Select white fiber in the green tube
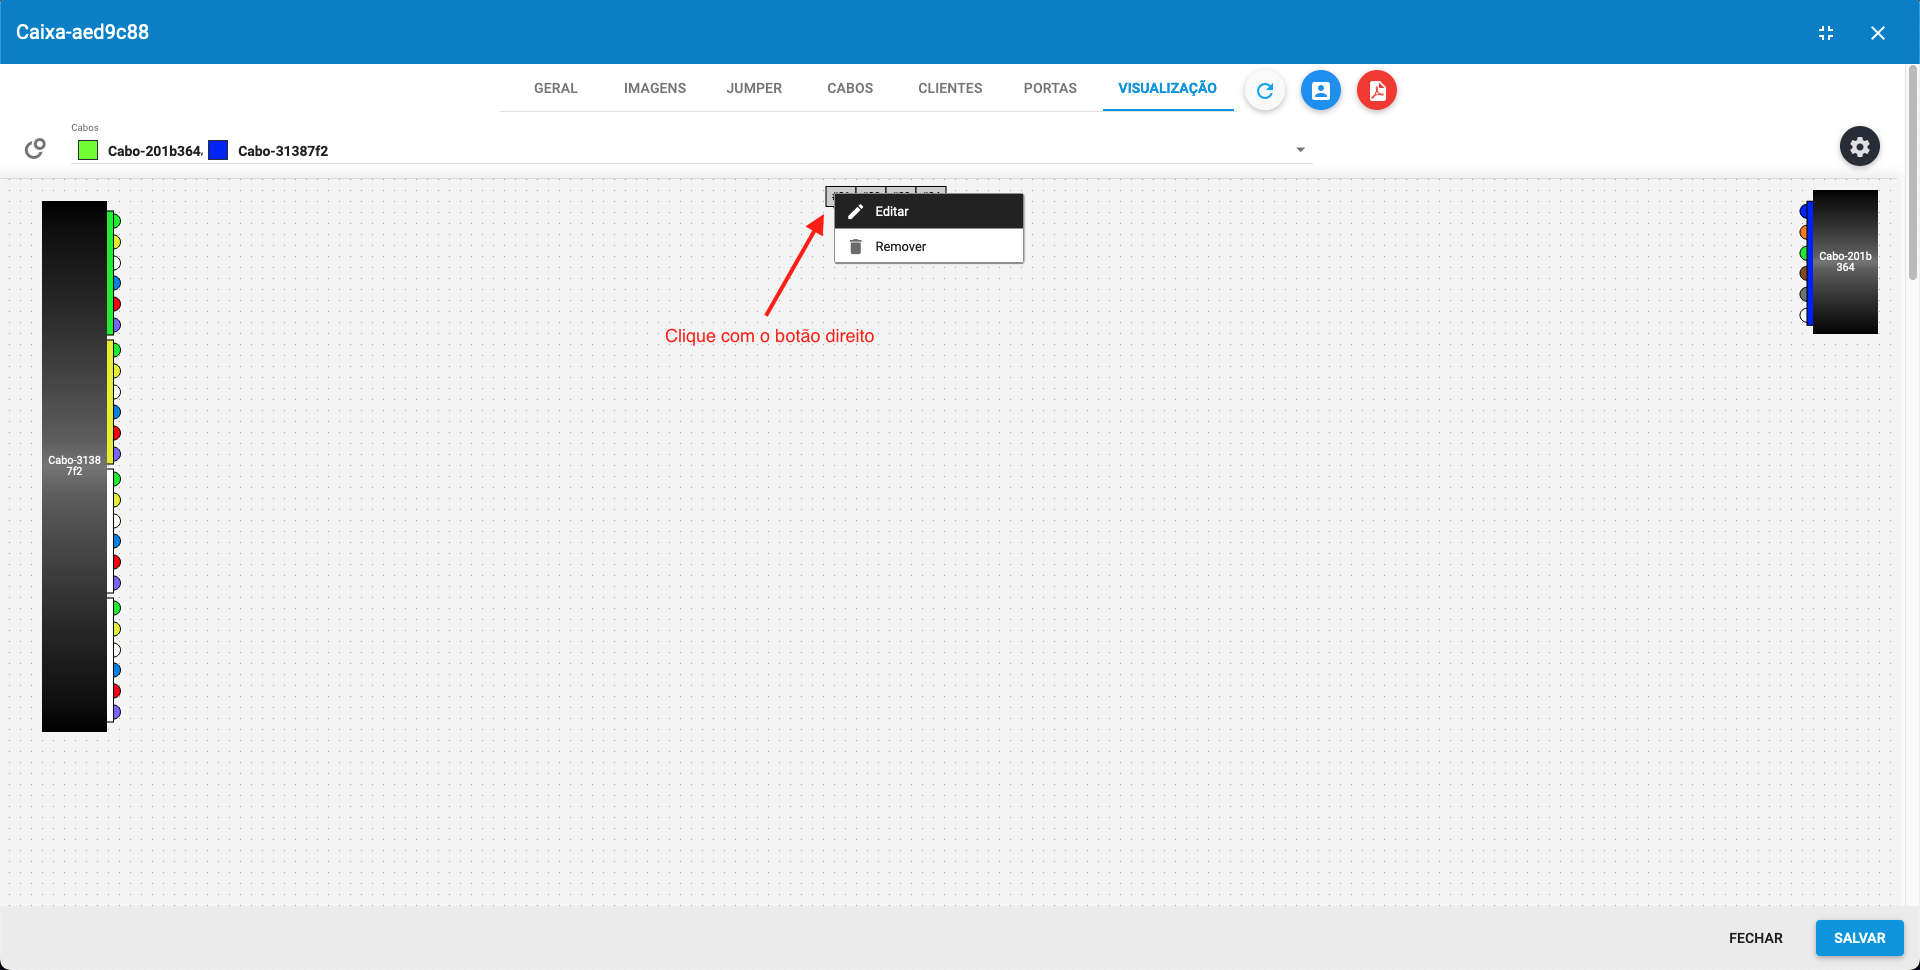 point(116,263)
